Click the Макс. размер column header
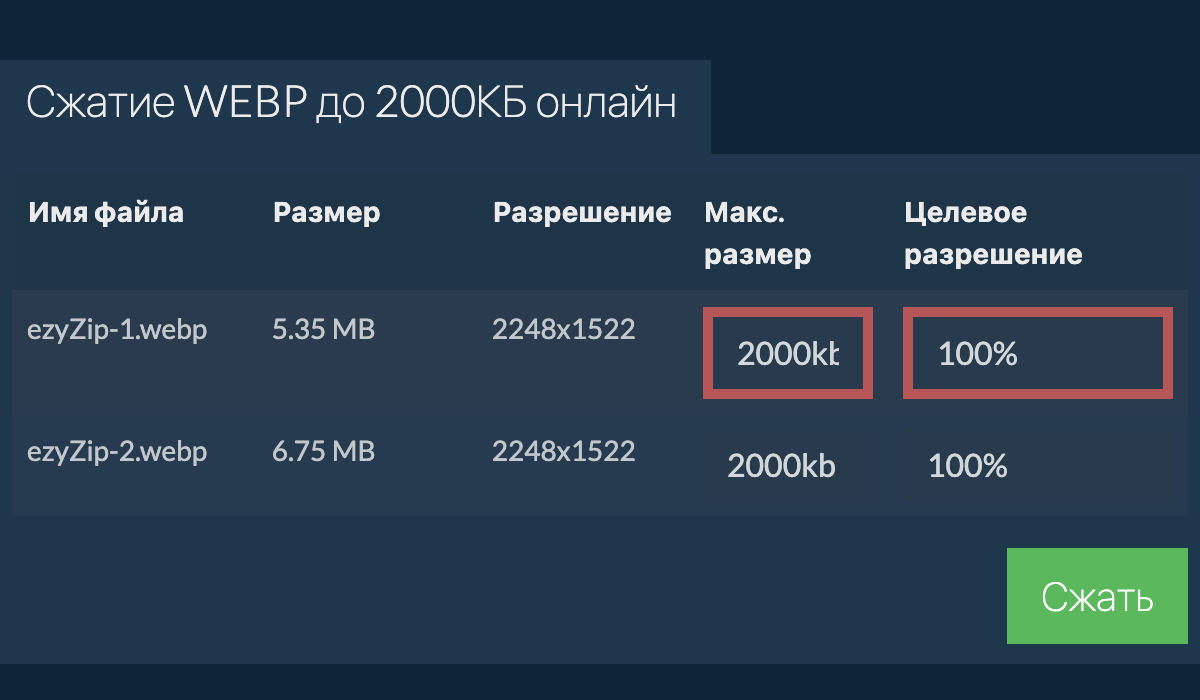1200x700 pixels. 757,233
